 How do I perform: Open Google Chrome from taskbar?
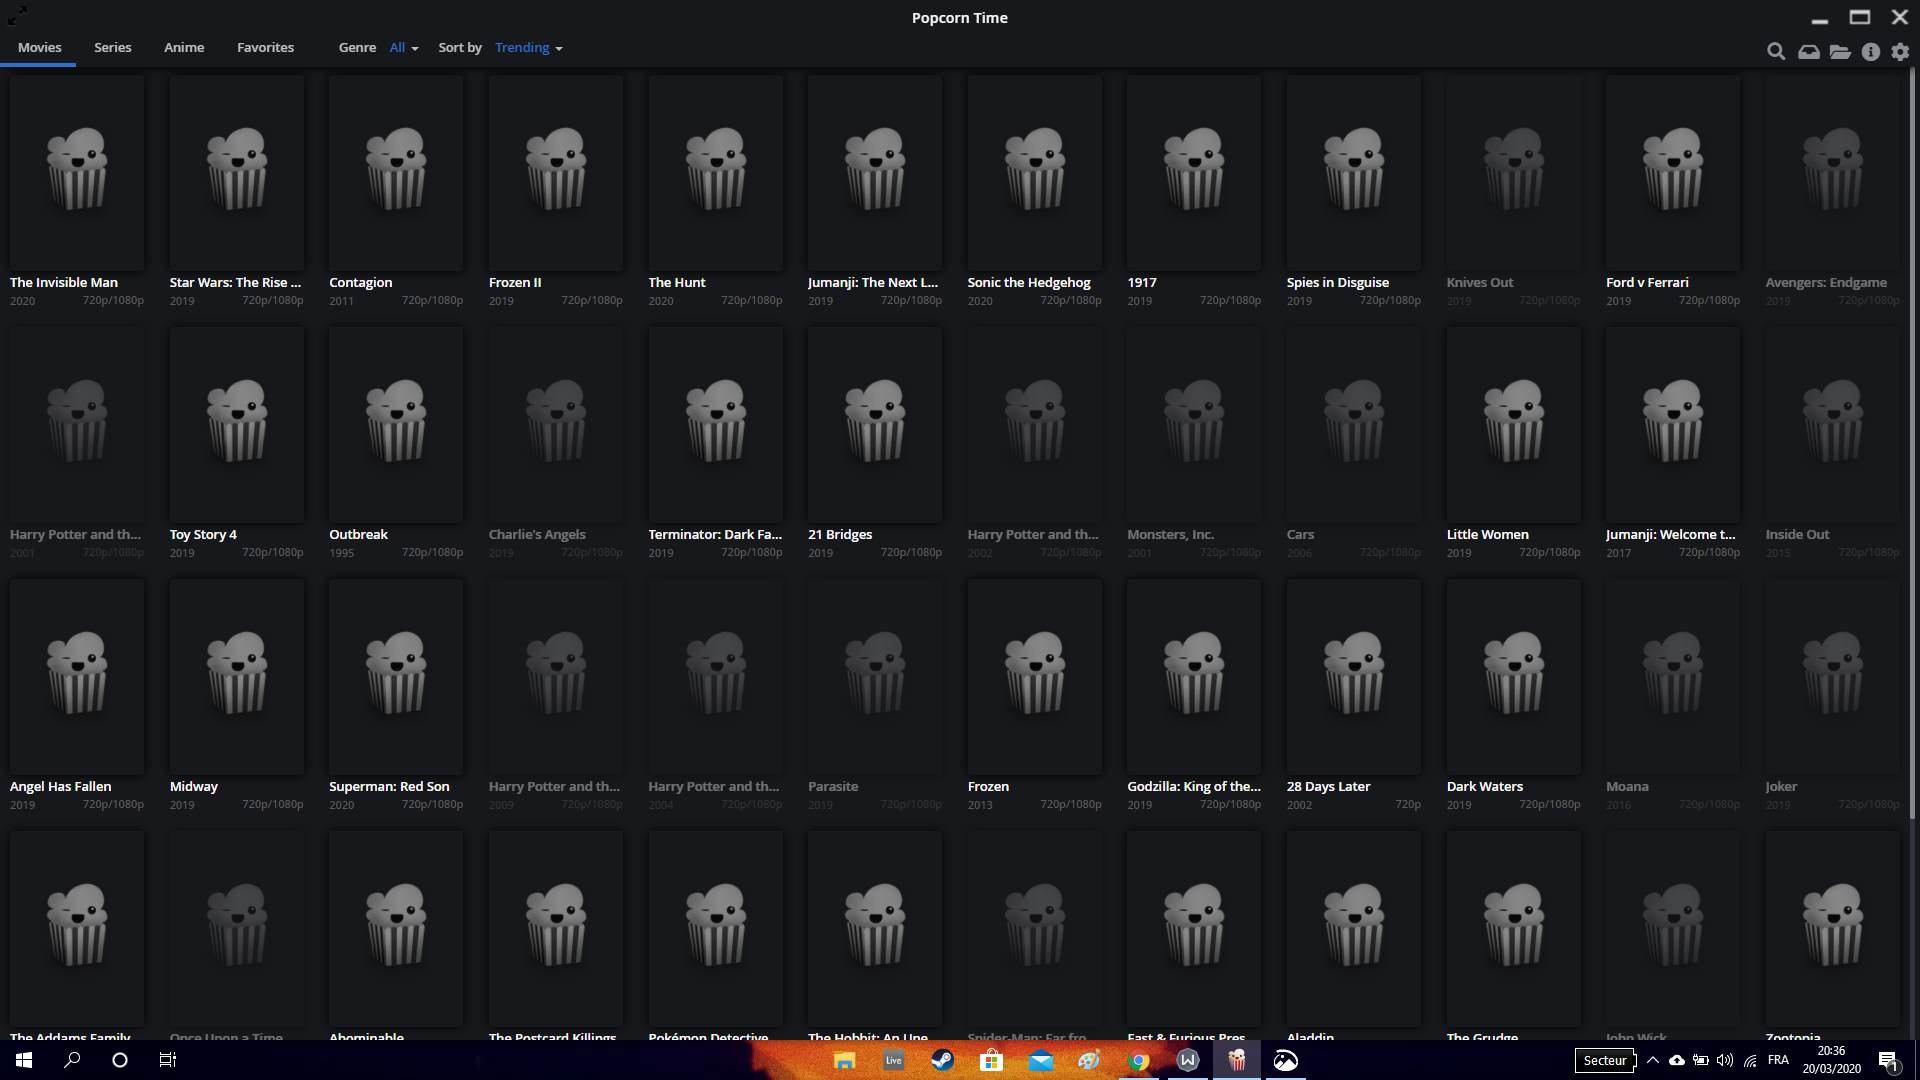1139,1060
